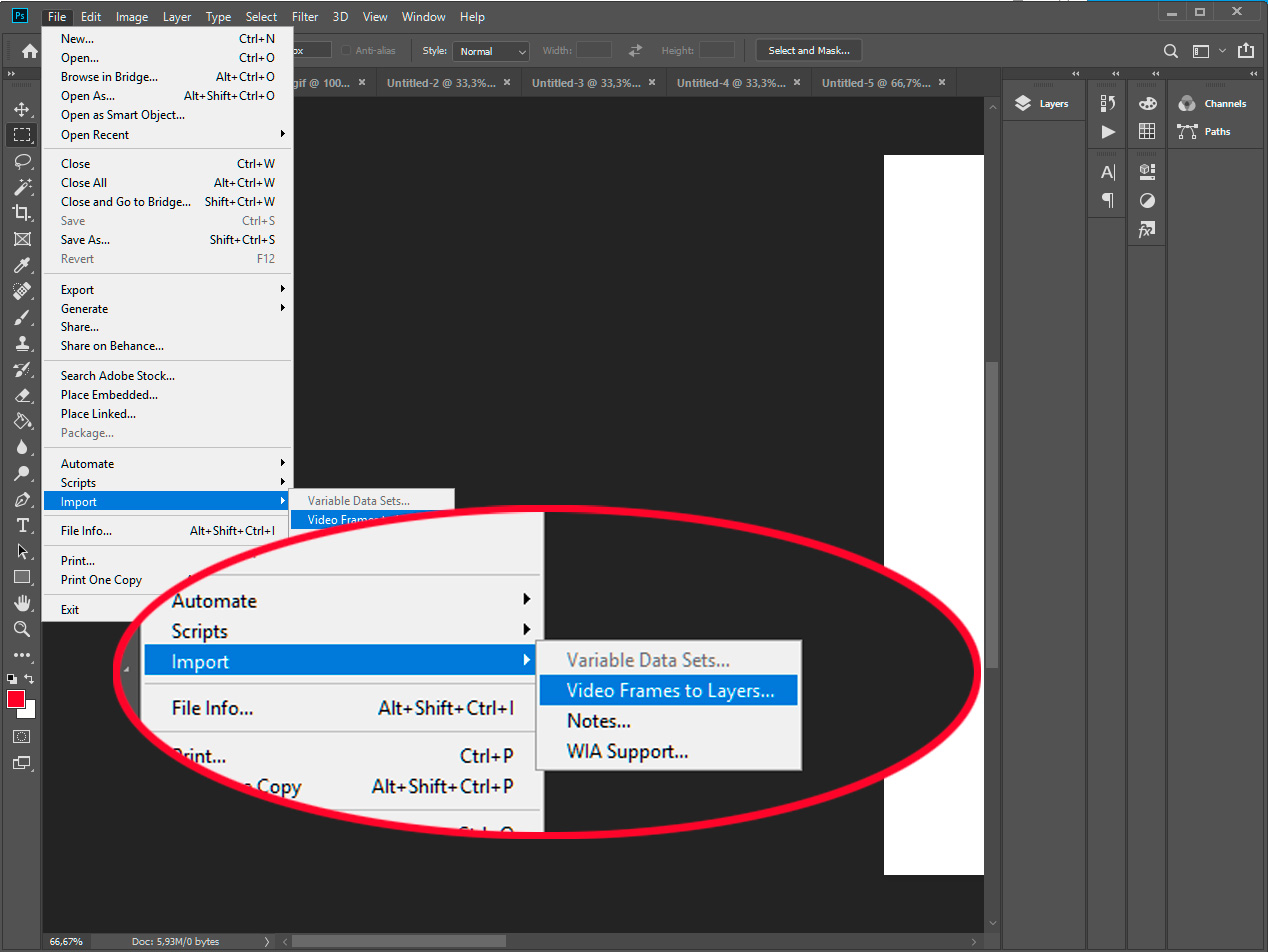Activate the Crop tool
This screenshot has width=1268, height=952.
pos(22,212)
